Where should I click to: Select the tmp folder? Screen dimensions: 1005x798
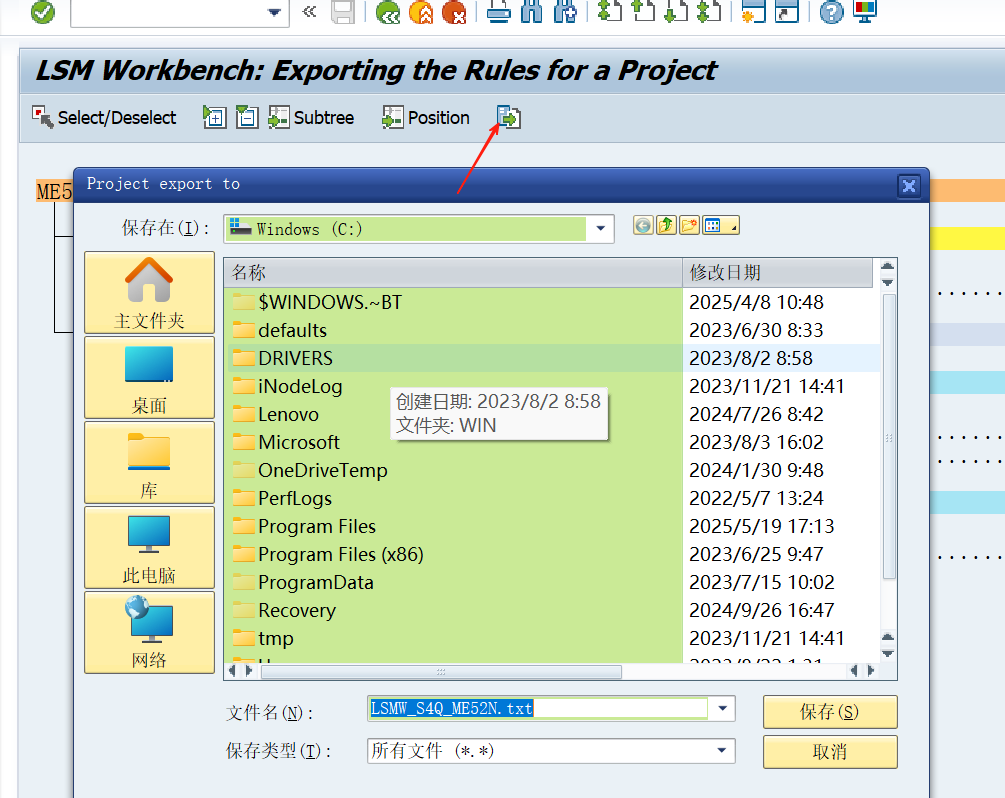[263, 638]
